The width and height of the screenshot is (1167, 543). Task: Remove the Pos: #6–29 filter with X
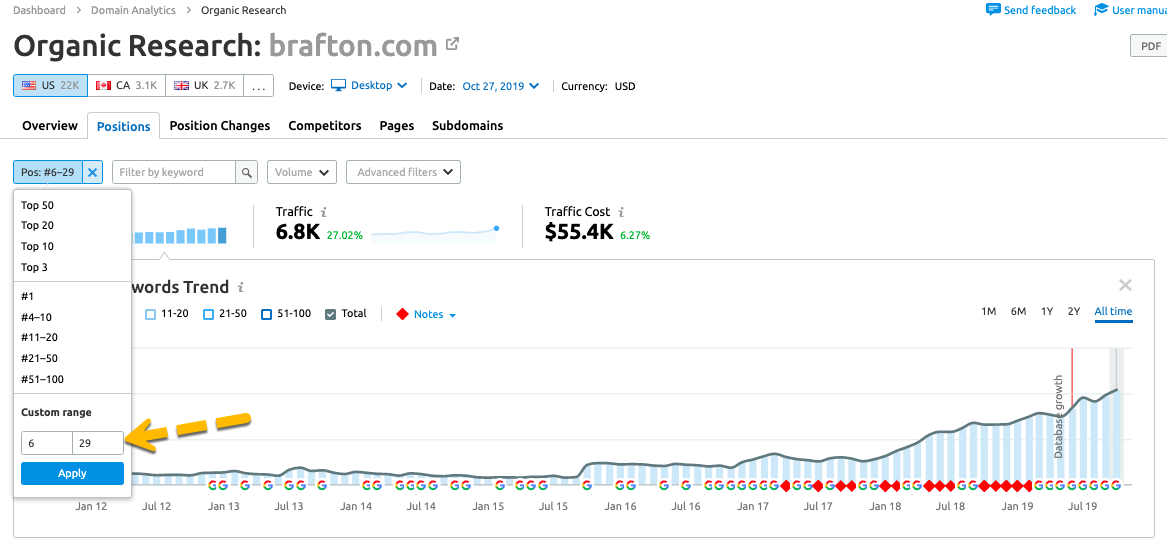click(x=93, y=172)
